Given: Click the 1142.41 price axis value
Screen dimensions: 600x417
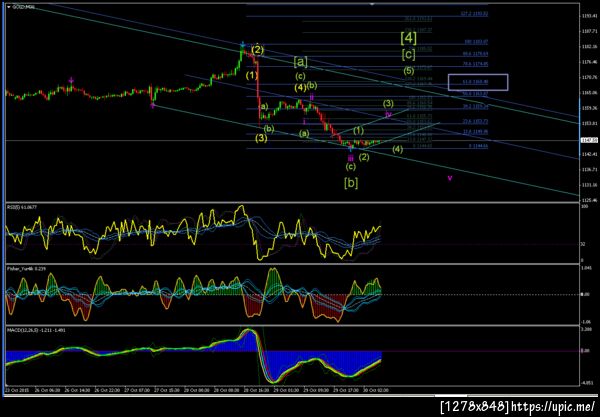Looking at the screenshot, I should click(590, 154).
